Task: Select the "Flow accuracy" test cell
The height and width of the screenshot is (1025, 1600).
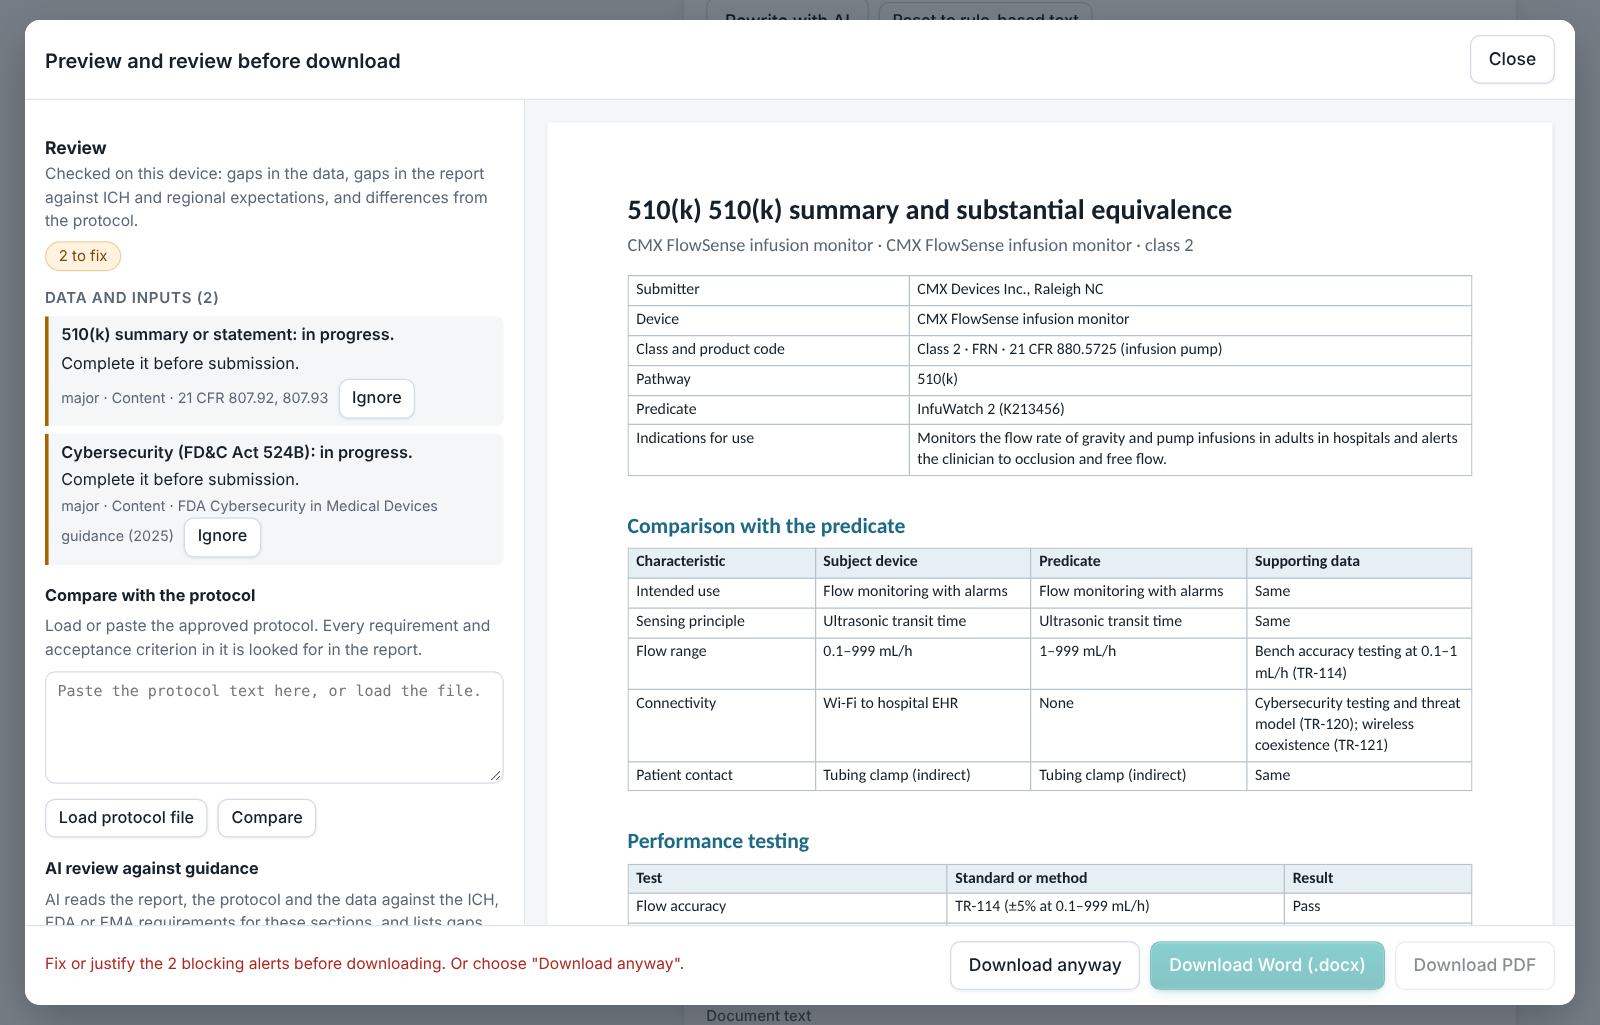Action: [787, 907]
